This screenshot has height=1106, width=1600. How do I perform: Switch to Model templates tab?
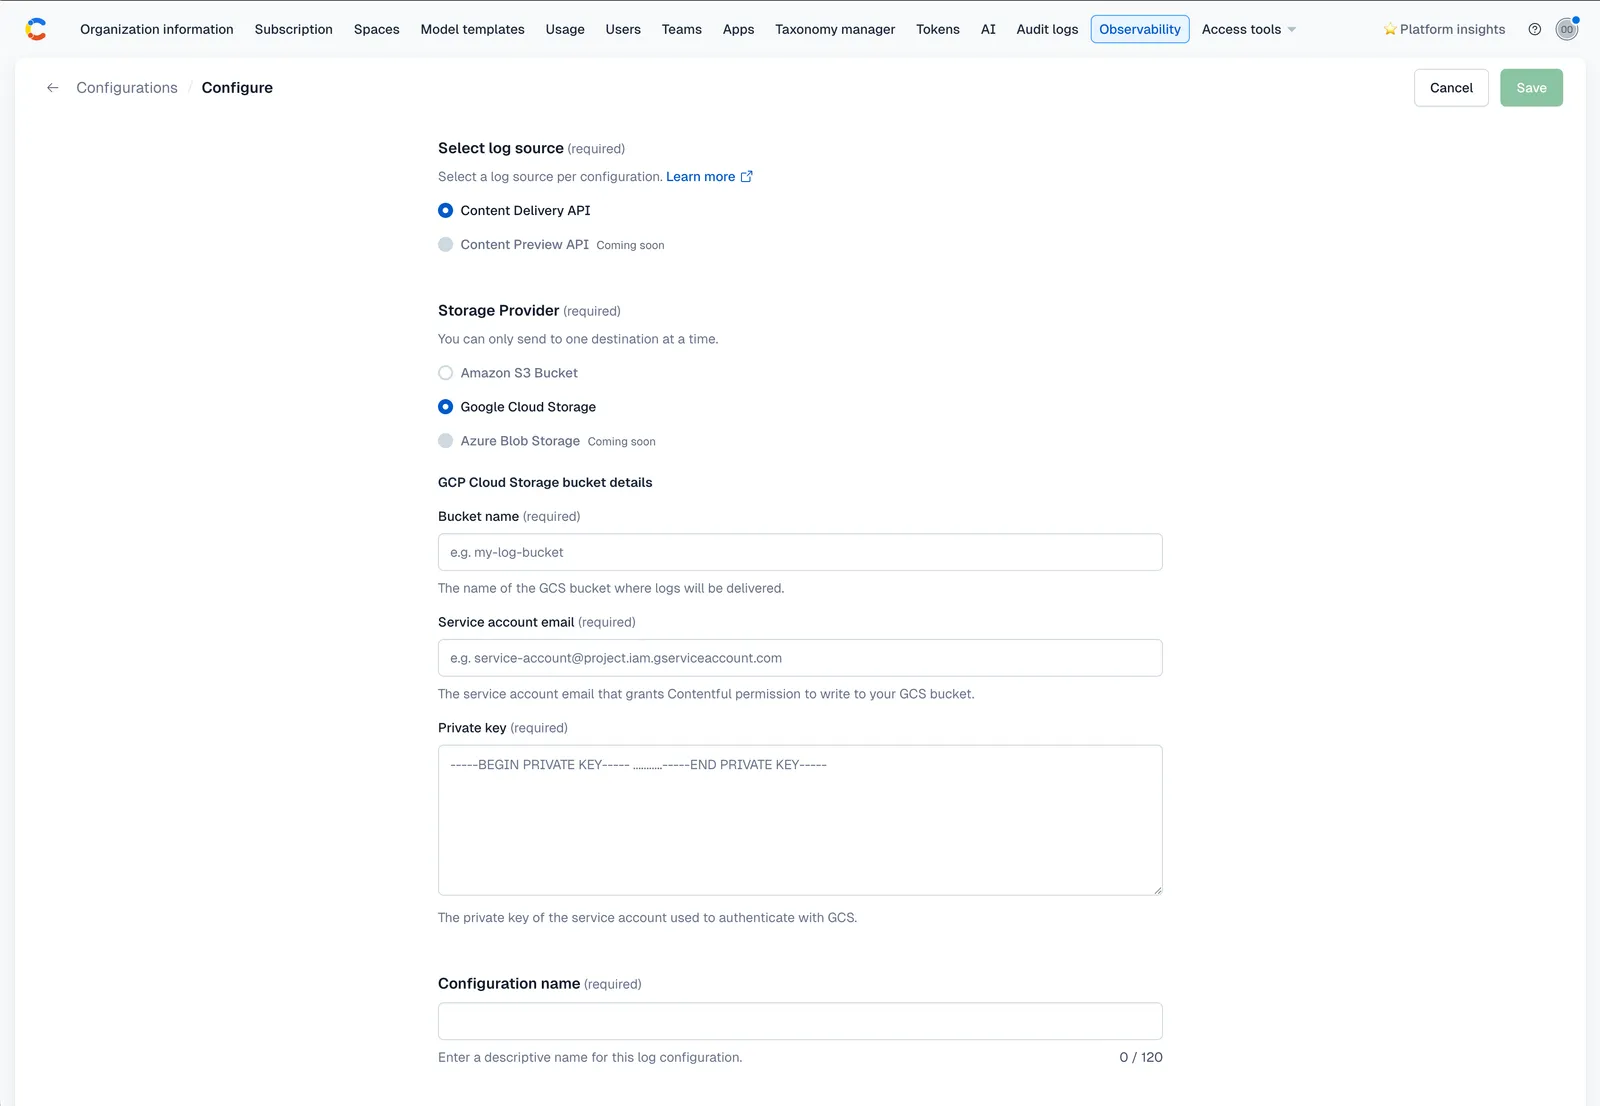point(473,29)
